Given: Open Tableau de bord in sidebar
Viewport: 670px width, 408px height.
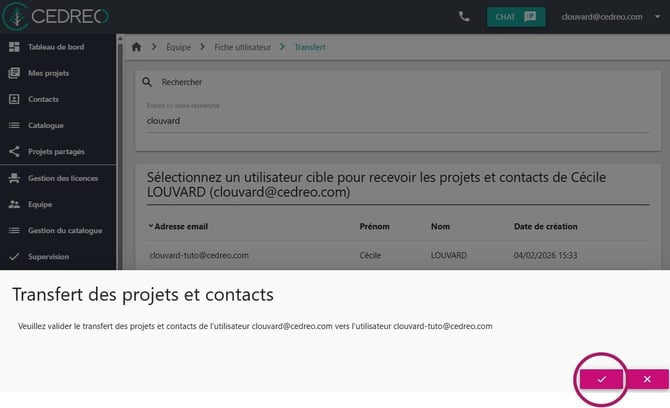Looking at the screenshot, I should pyautogui.click(x=56, y=47).
